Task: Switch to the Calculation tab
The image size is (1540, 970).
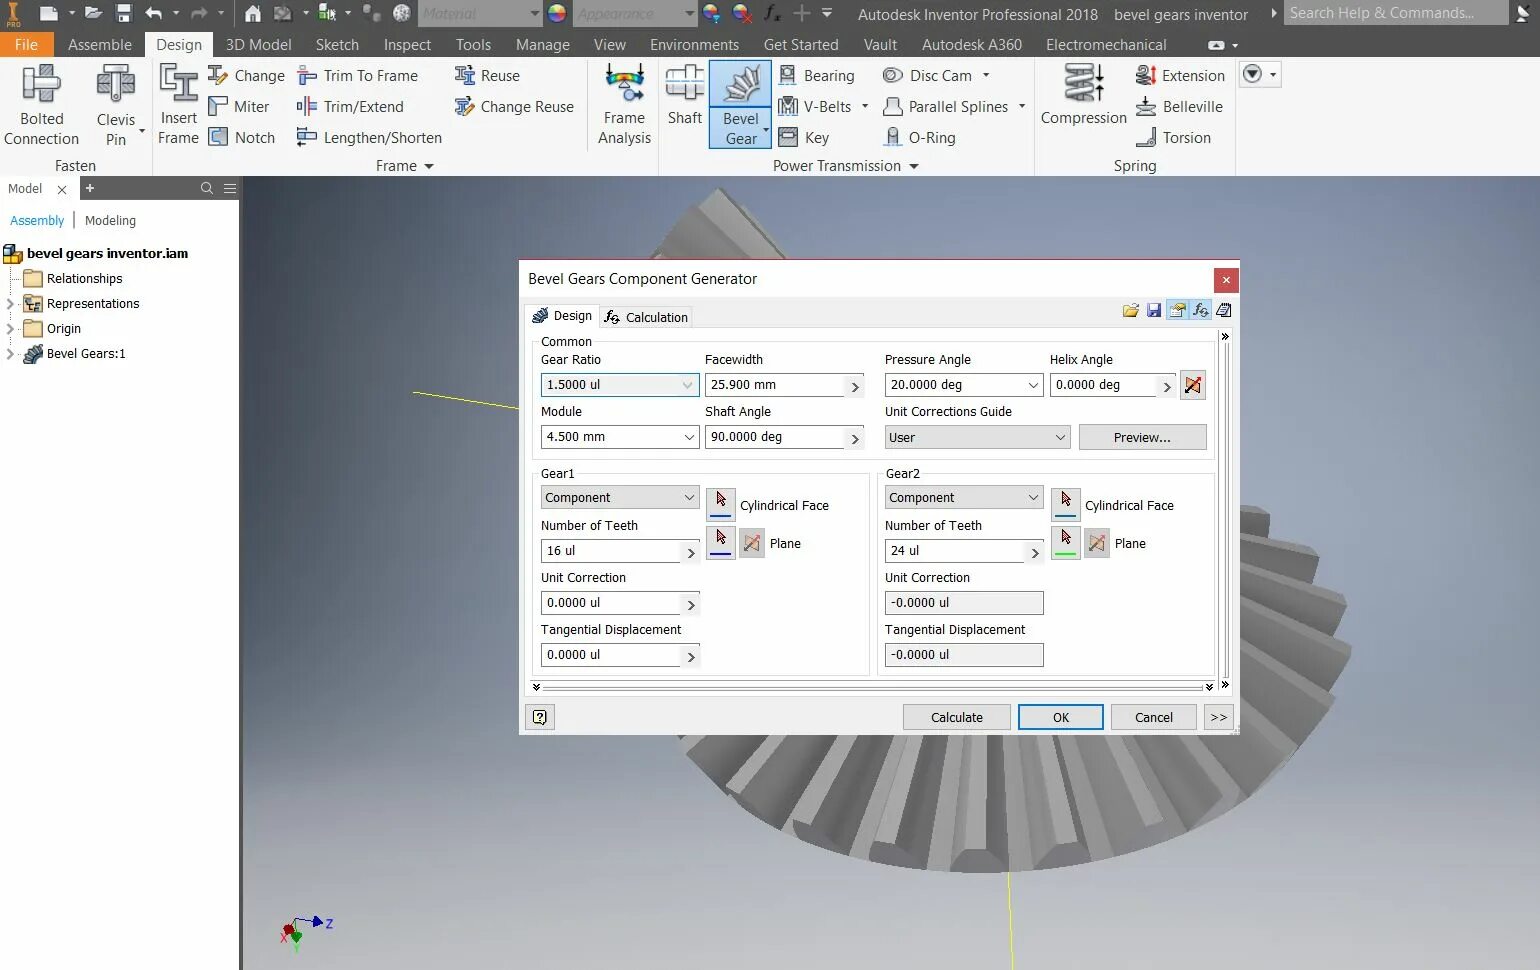Action: click(x=646, y=316)
